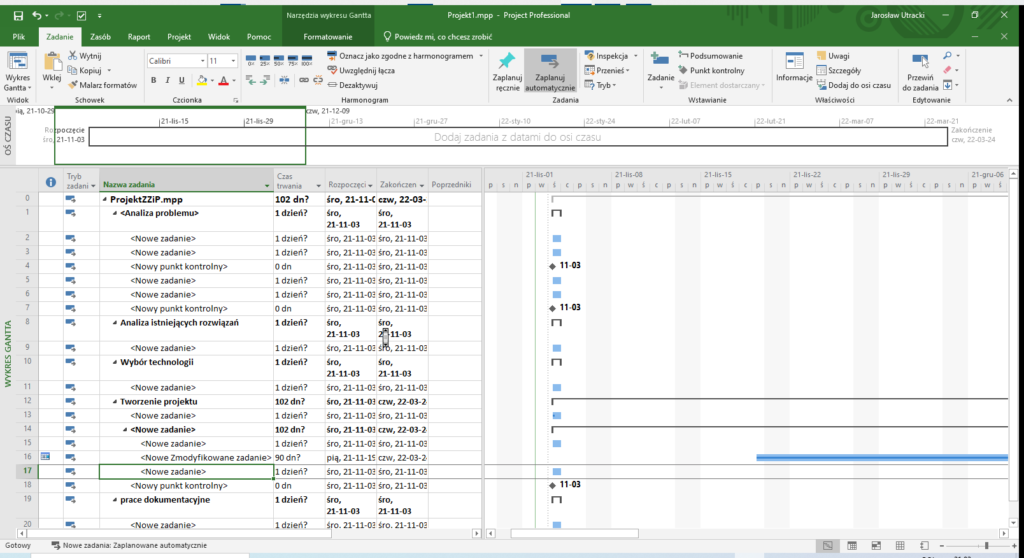Viewport: 1024px width, 558px height.
Task: Click the Save icon in quick access toolbar
Action: (x=18, y=16)
